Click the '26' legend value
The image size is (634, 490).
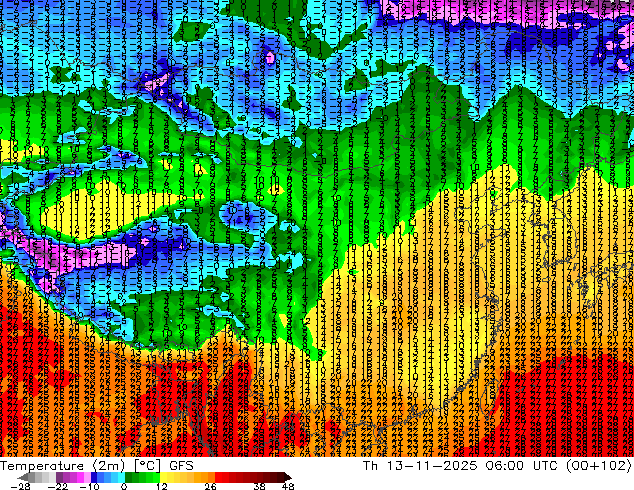pos(210,486)
